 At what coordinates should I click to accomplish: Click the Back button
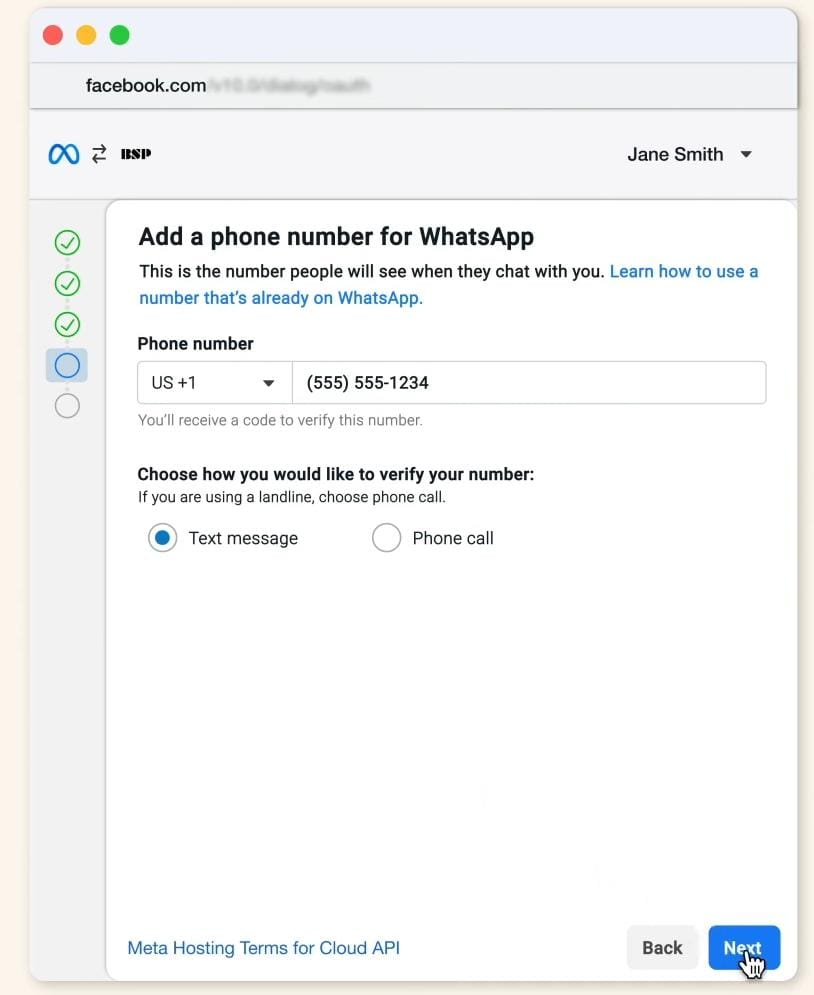click(x=662, y=947)
